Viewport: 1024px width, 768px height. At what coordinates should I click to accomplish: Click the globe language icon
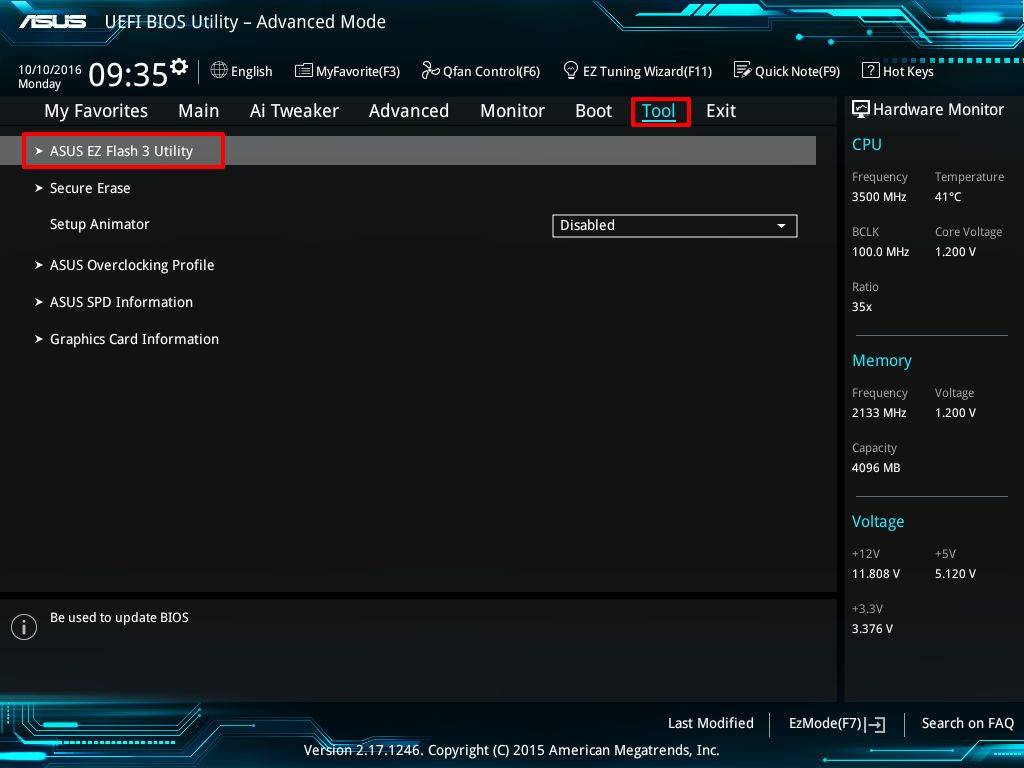tap(219, 71)
